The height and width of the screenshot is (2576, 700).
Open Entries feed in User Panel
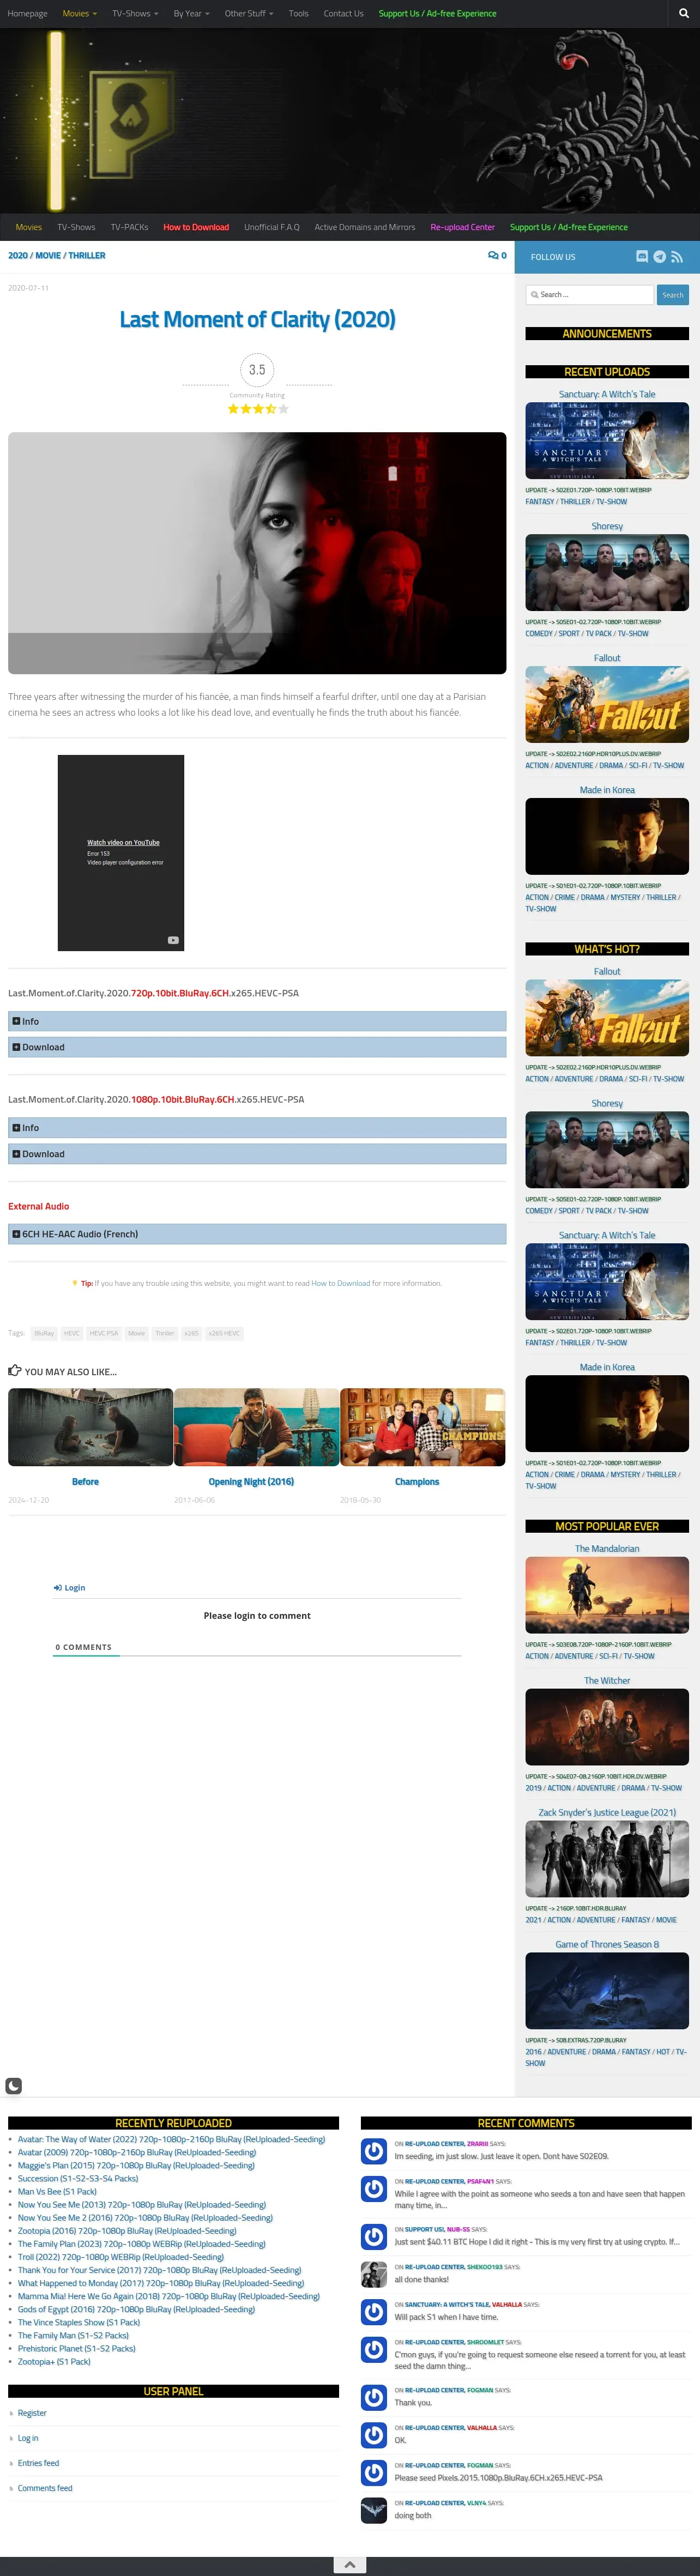pyautogui.click(x=38, y=2463)
